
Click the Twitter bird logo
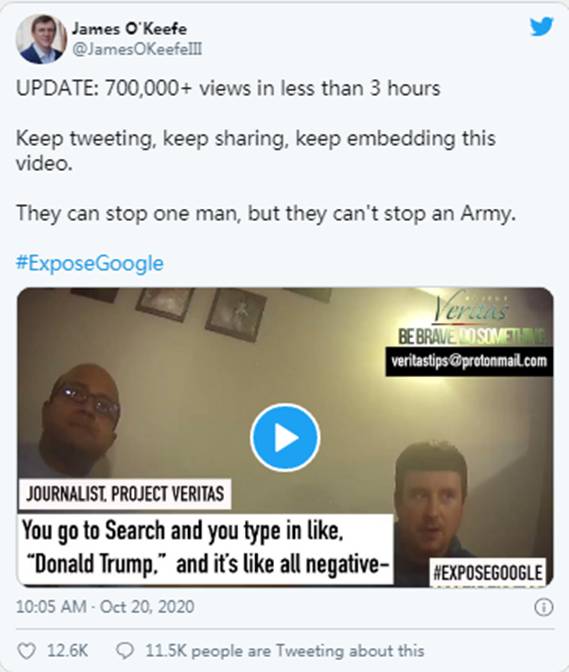(542, 27)
